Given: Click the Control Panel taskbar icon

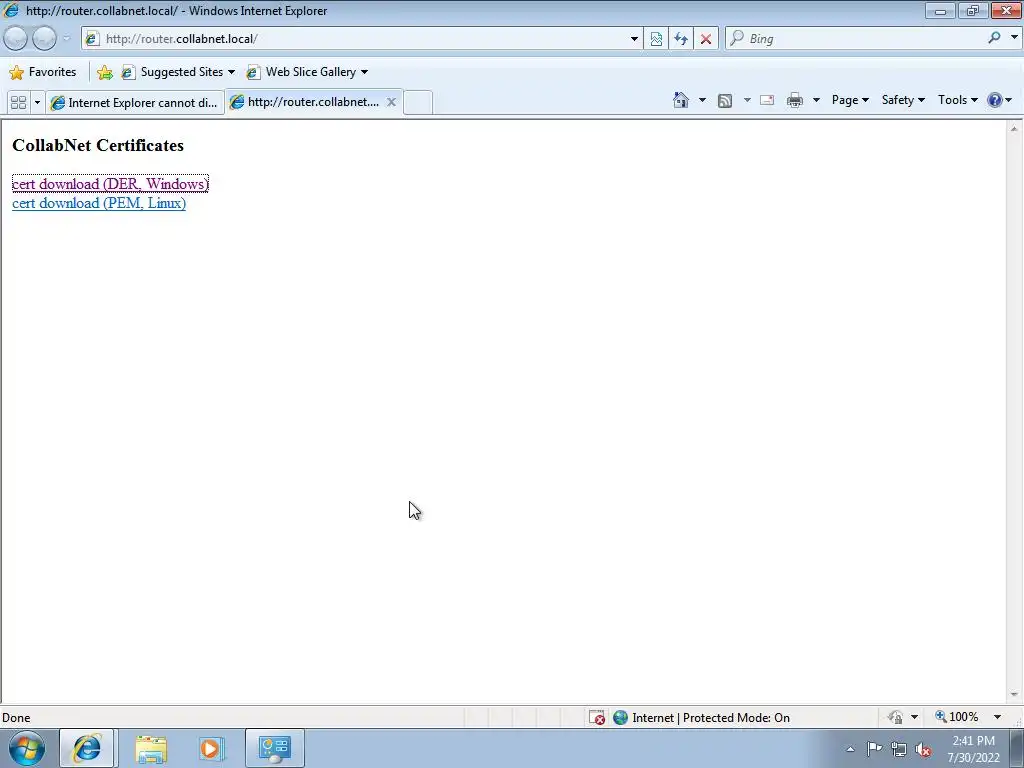Looking at the screenshot, I should [x=274, y=748].
